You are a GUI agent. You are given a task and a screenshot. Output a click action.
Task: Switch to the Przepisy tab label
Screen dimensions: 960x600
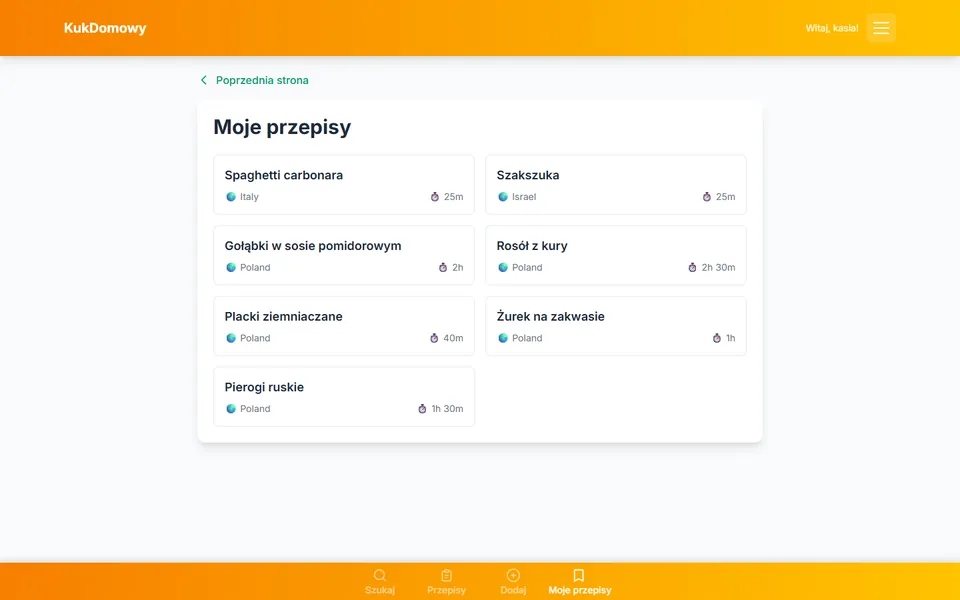coord(446,590)
